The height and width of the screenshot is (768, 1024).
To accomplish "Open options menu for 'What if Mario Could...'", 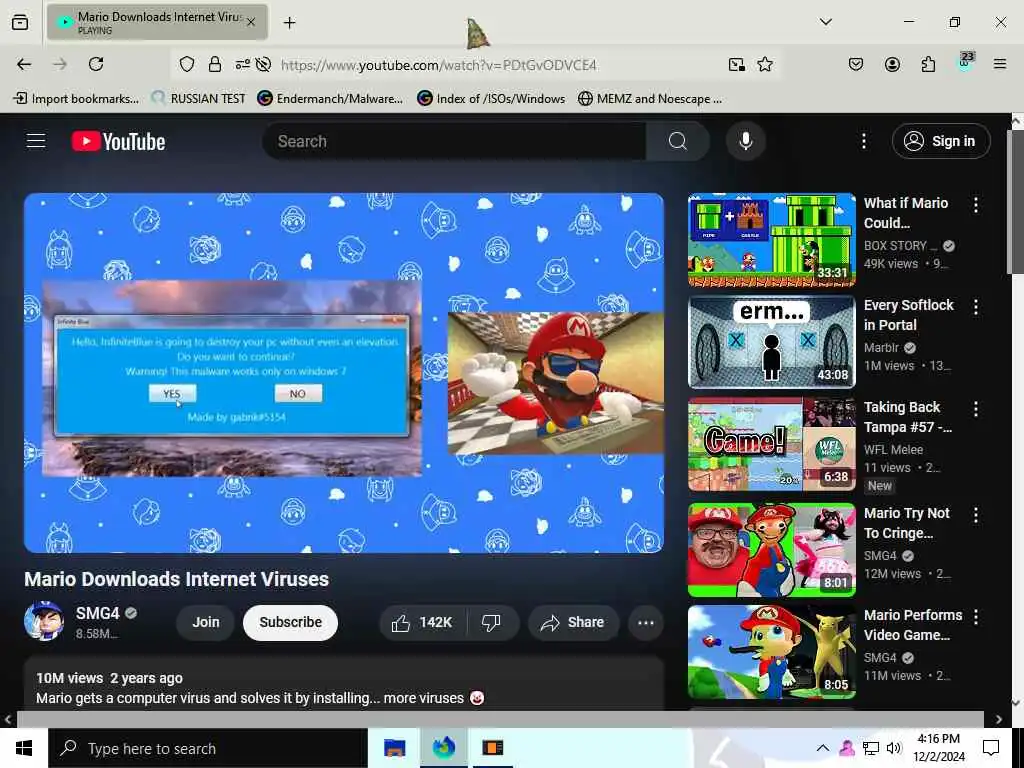I will click(976, 205).
